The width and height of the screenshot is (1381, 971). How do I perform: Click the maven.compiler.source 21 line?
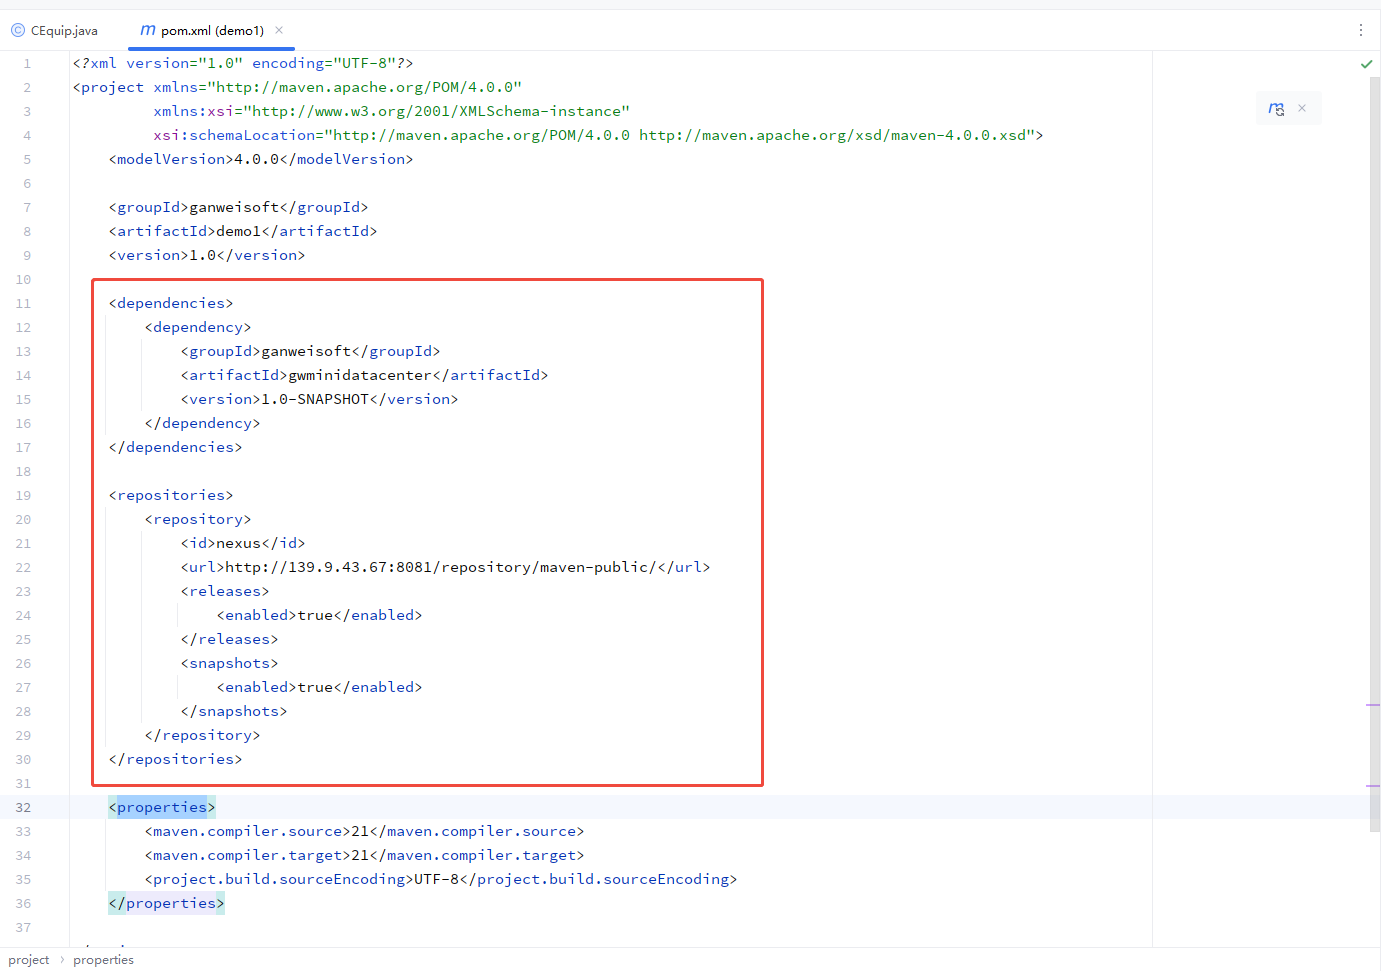pos(364,831)
